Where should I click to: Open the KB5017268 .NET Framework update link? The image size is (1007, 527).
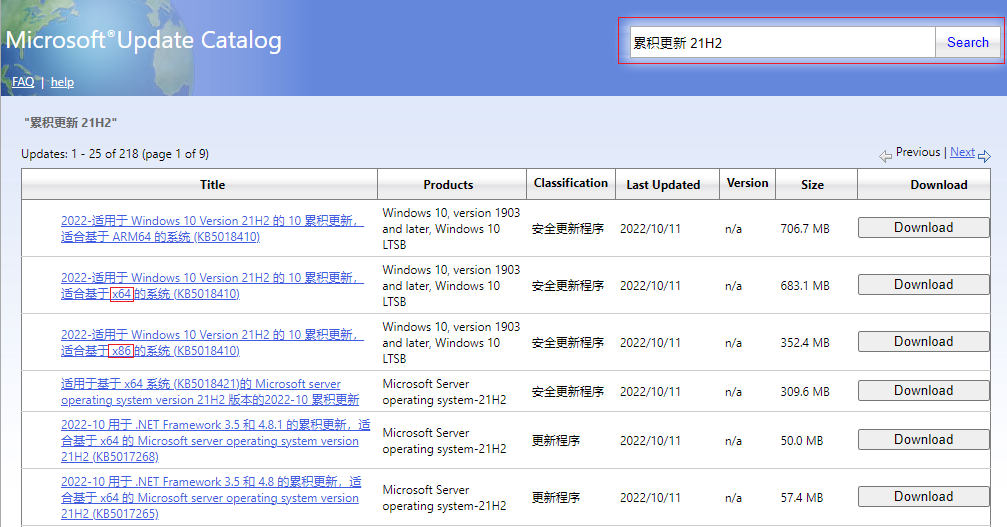point(215,440)
